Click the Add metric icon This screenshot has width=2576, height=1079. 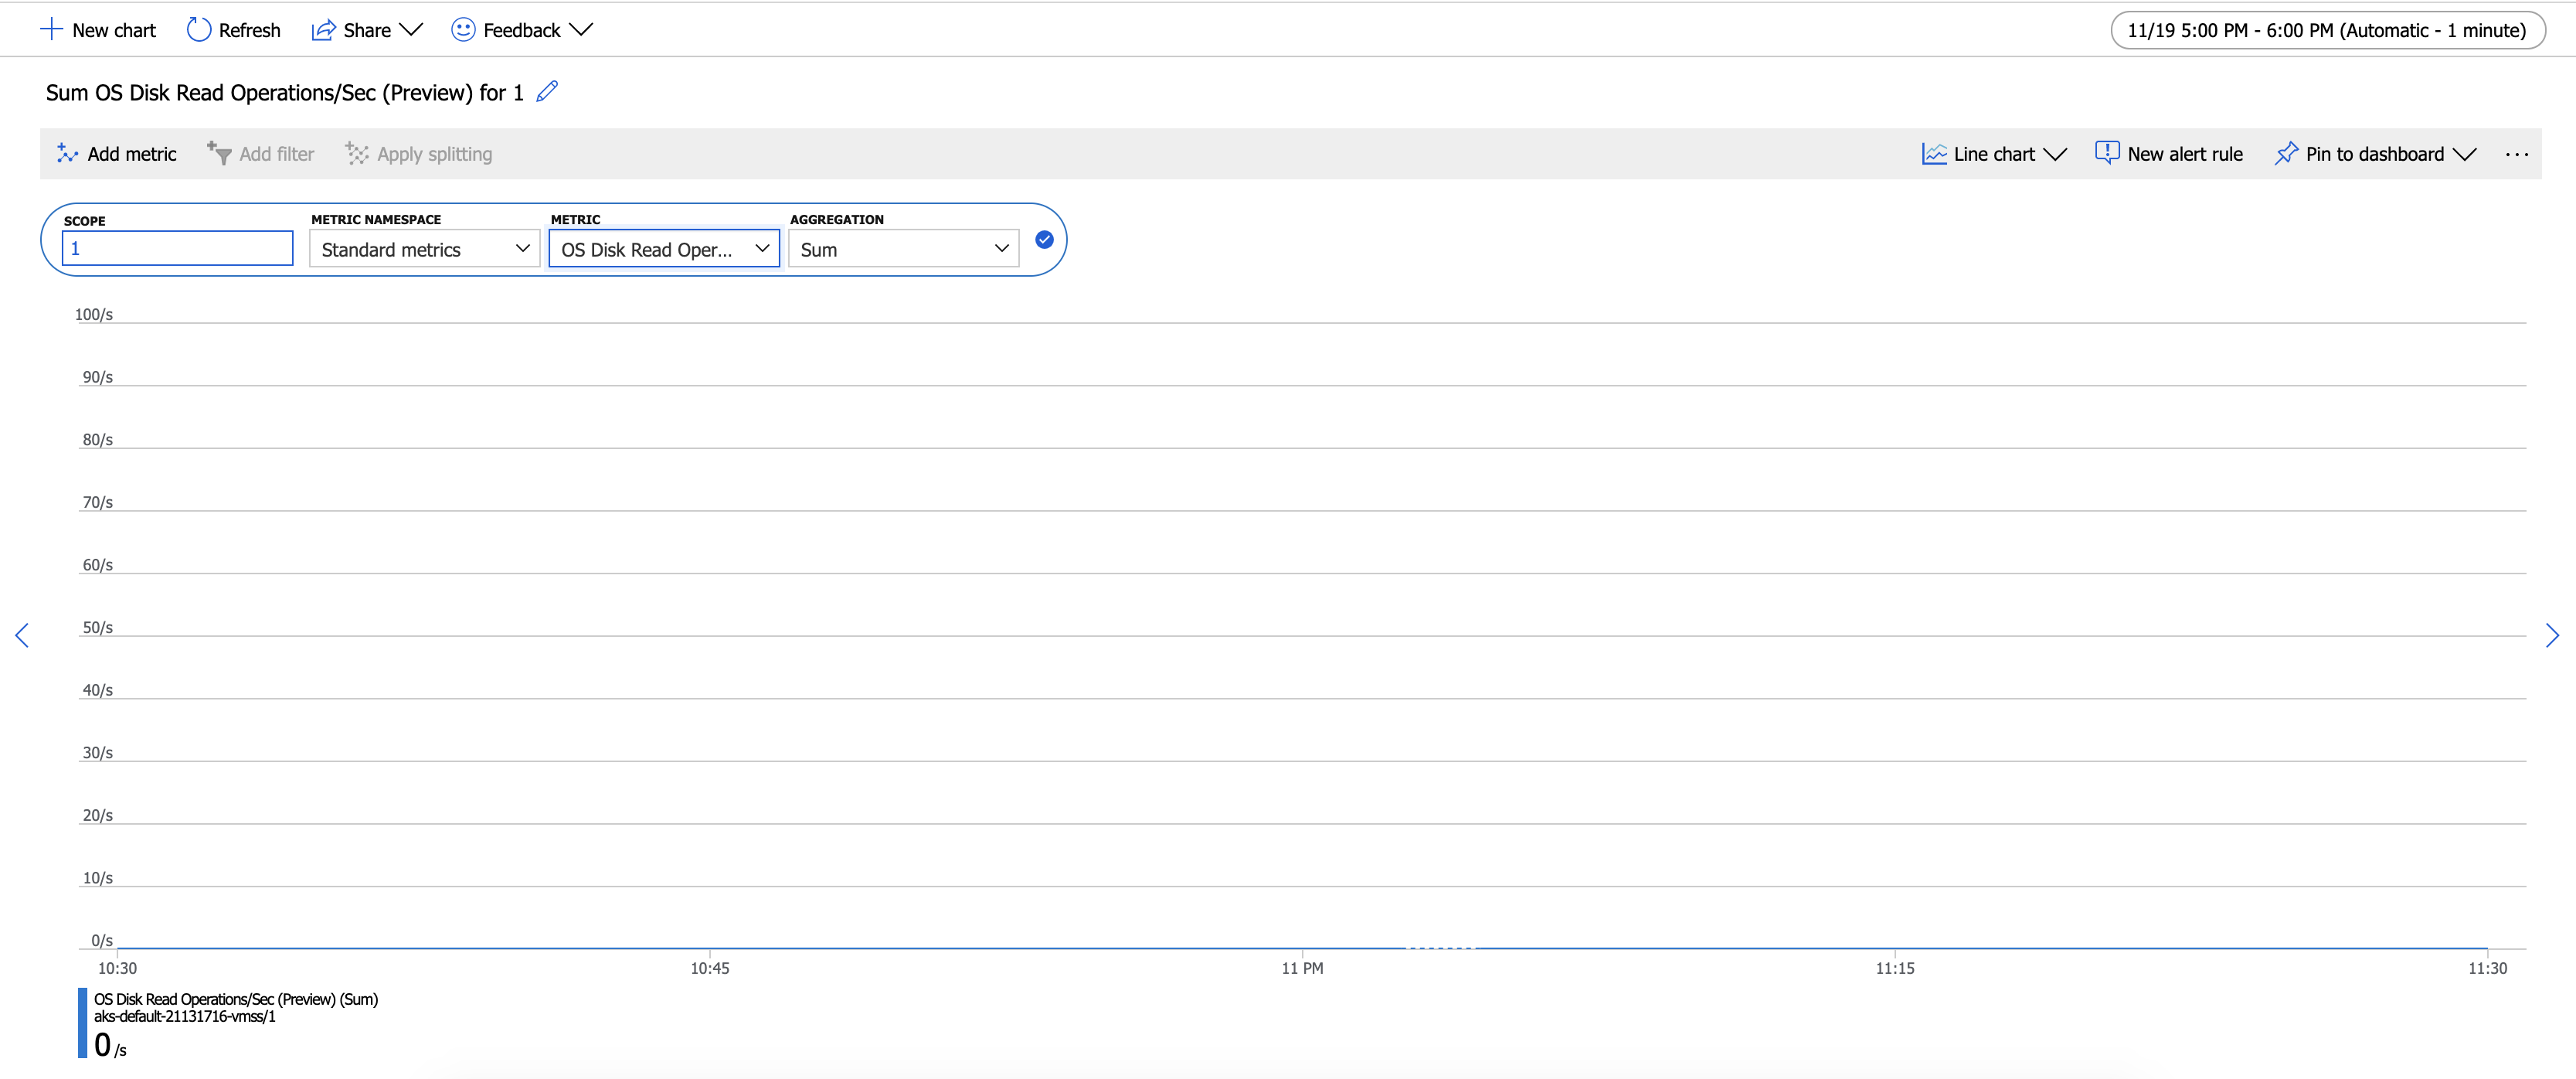[67, 153]
